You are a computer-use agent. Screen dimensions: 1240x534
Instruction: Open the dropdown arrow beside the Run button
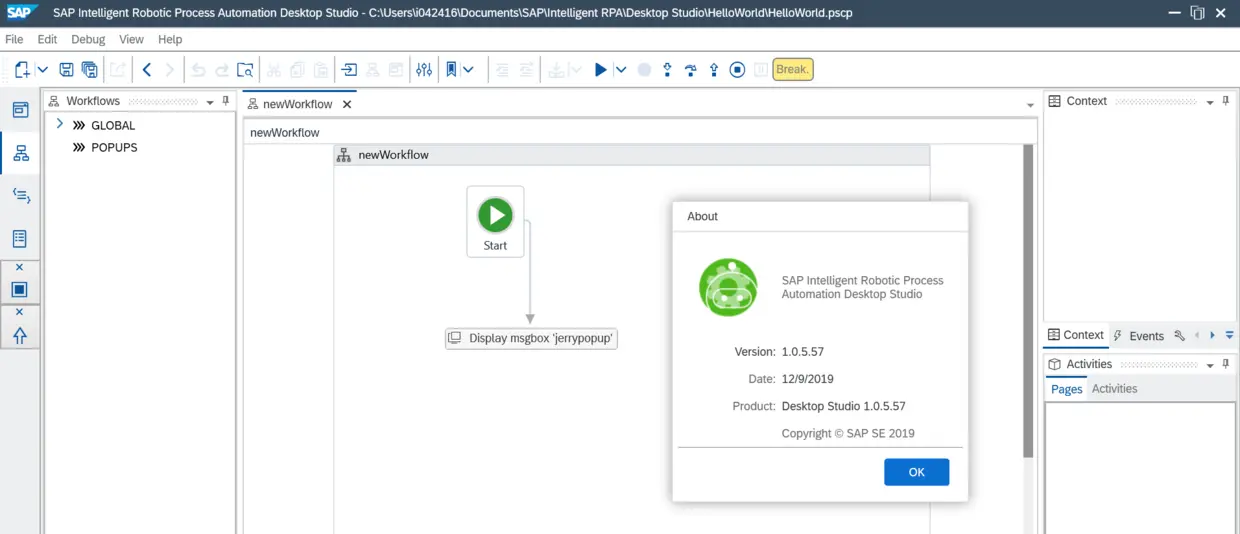[620, 70]
